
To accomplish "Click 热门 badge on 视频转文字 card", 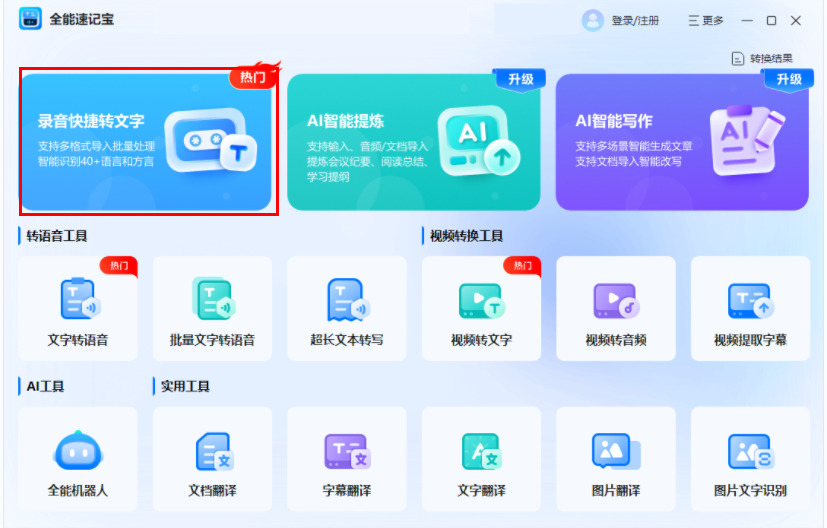I will click(522, 265).
